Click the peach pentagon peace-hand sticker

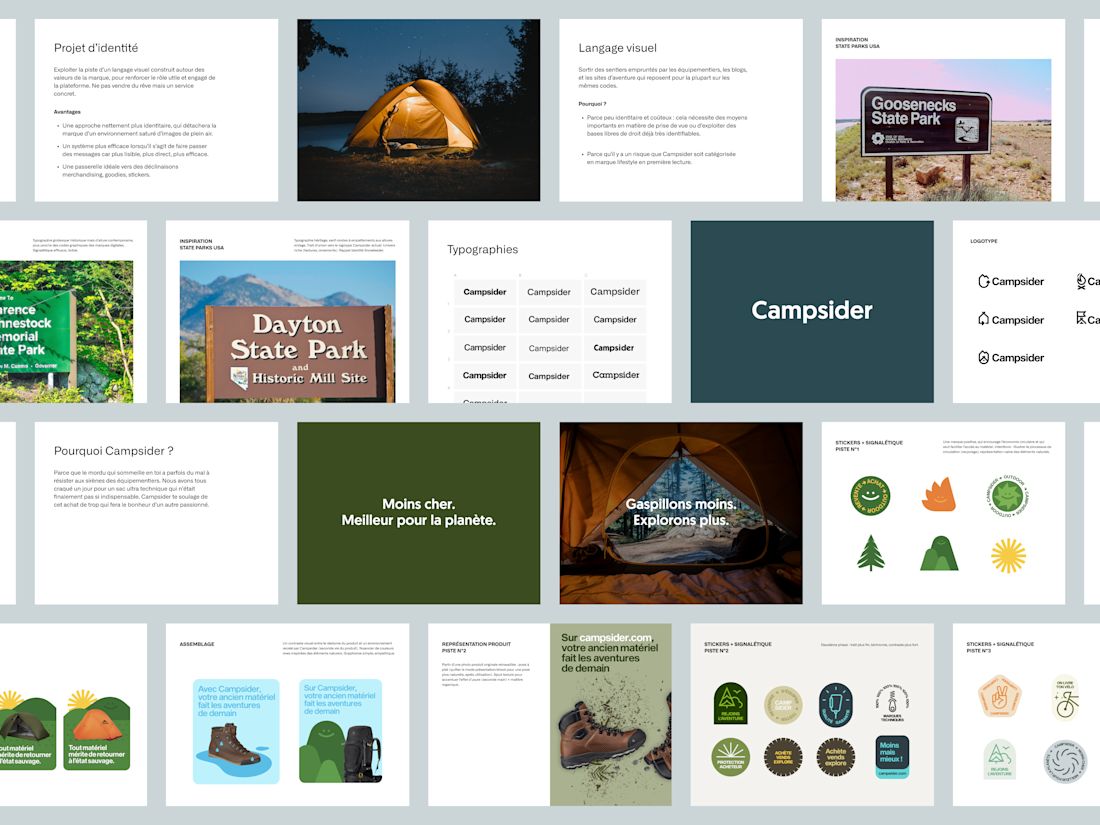[x=999, y=697]
